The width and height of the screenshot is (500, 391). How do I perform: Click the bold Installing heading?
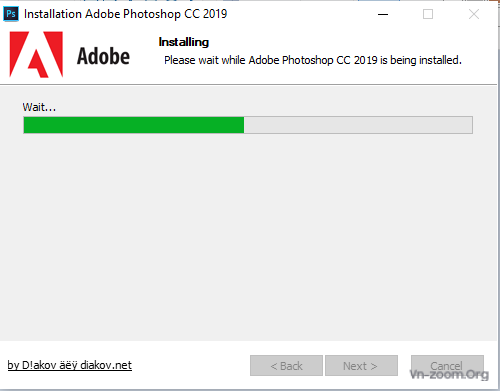click(184, 42)
